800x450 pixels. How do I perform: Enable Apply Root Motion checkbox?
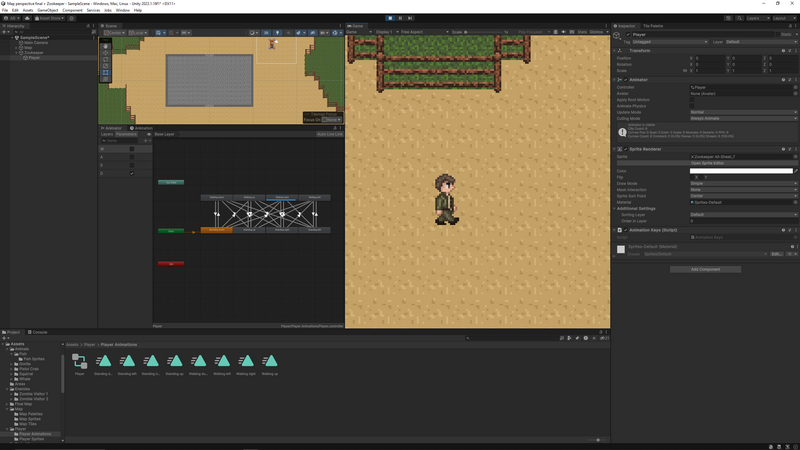tap(692, 99)
